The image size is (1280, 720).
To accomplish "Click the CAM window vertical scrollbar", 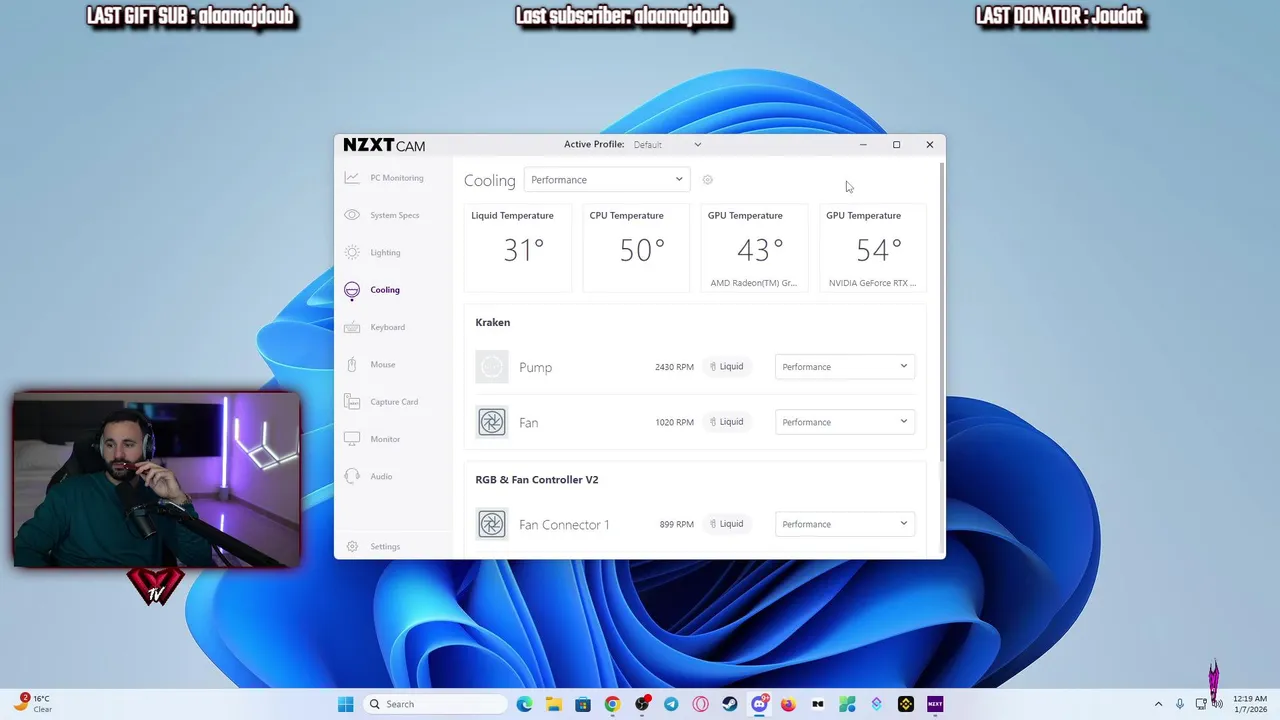I will point(942,310).
